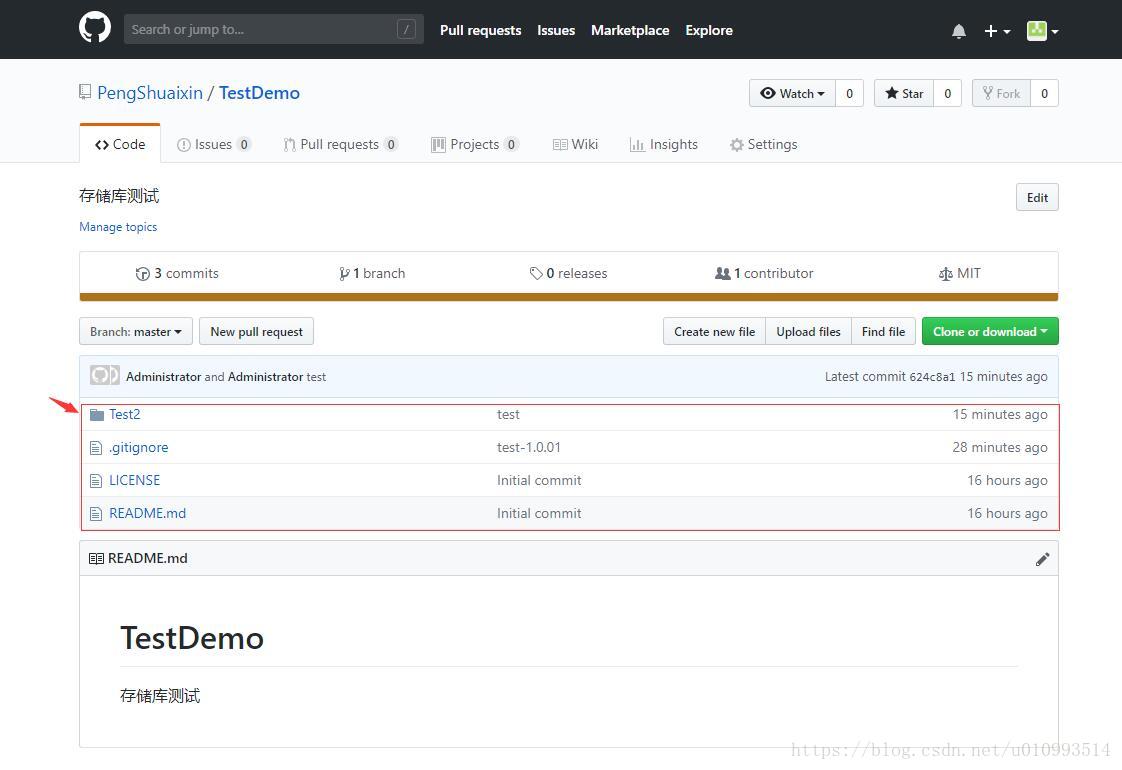The width and height of the screenshot is (1122, 770).
Task: Select the Code tab
Action: [120, 144]
